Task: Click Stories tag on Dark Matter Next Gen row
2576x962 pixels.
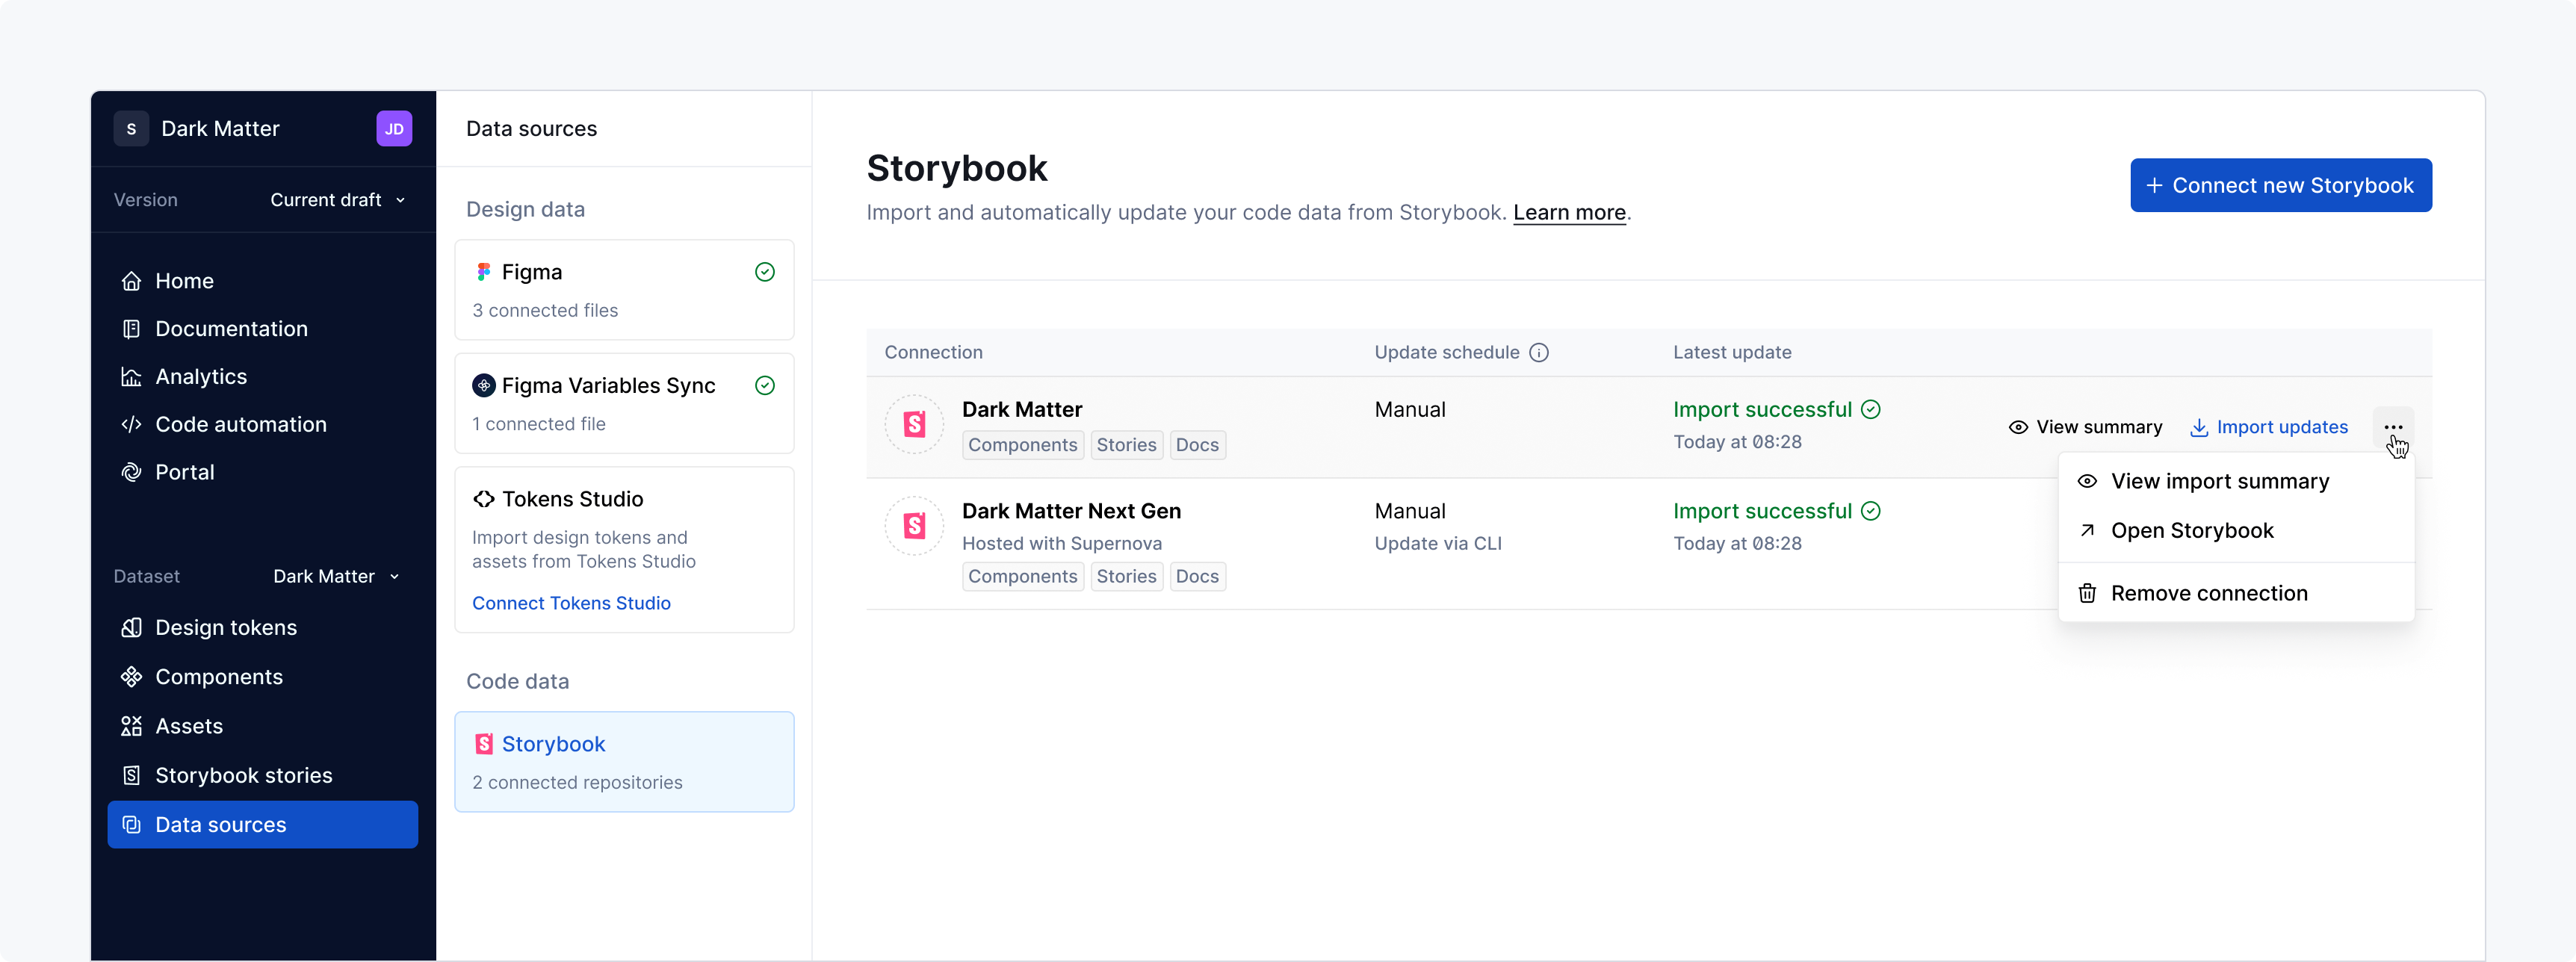Action: coord(1126,577)
